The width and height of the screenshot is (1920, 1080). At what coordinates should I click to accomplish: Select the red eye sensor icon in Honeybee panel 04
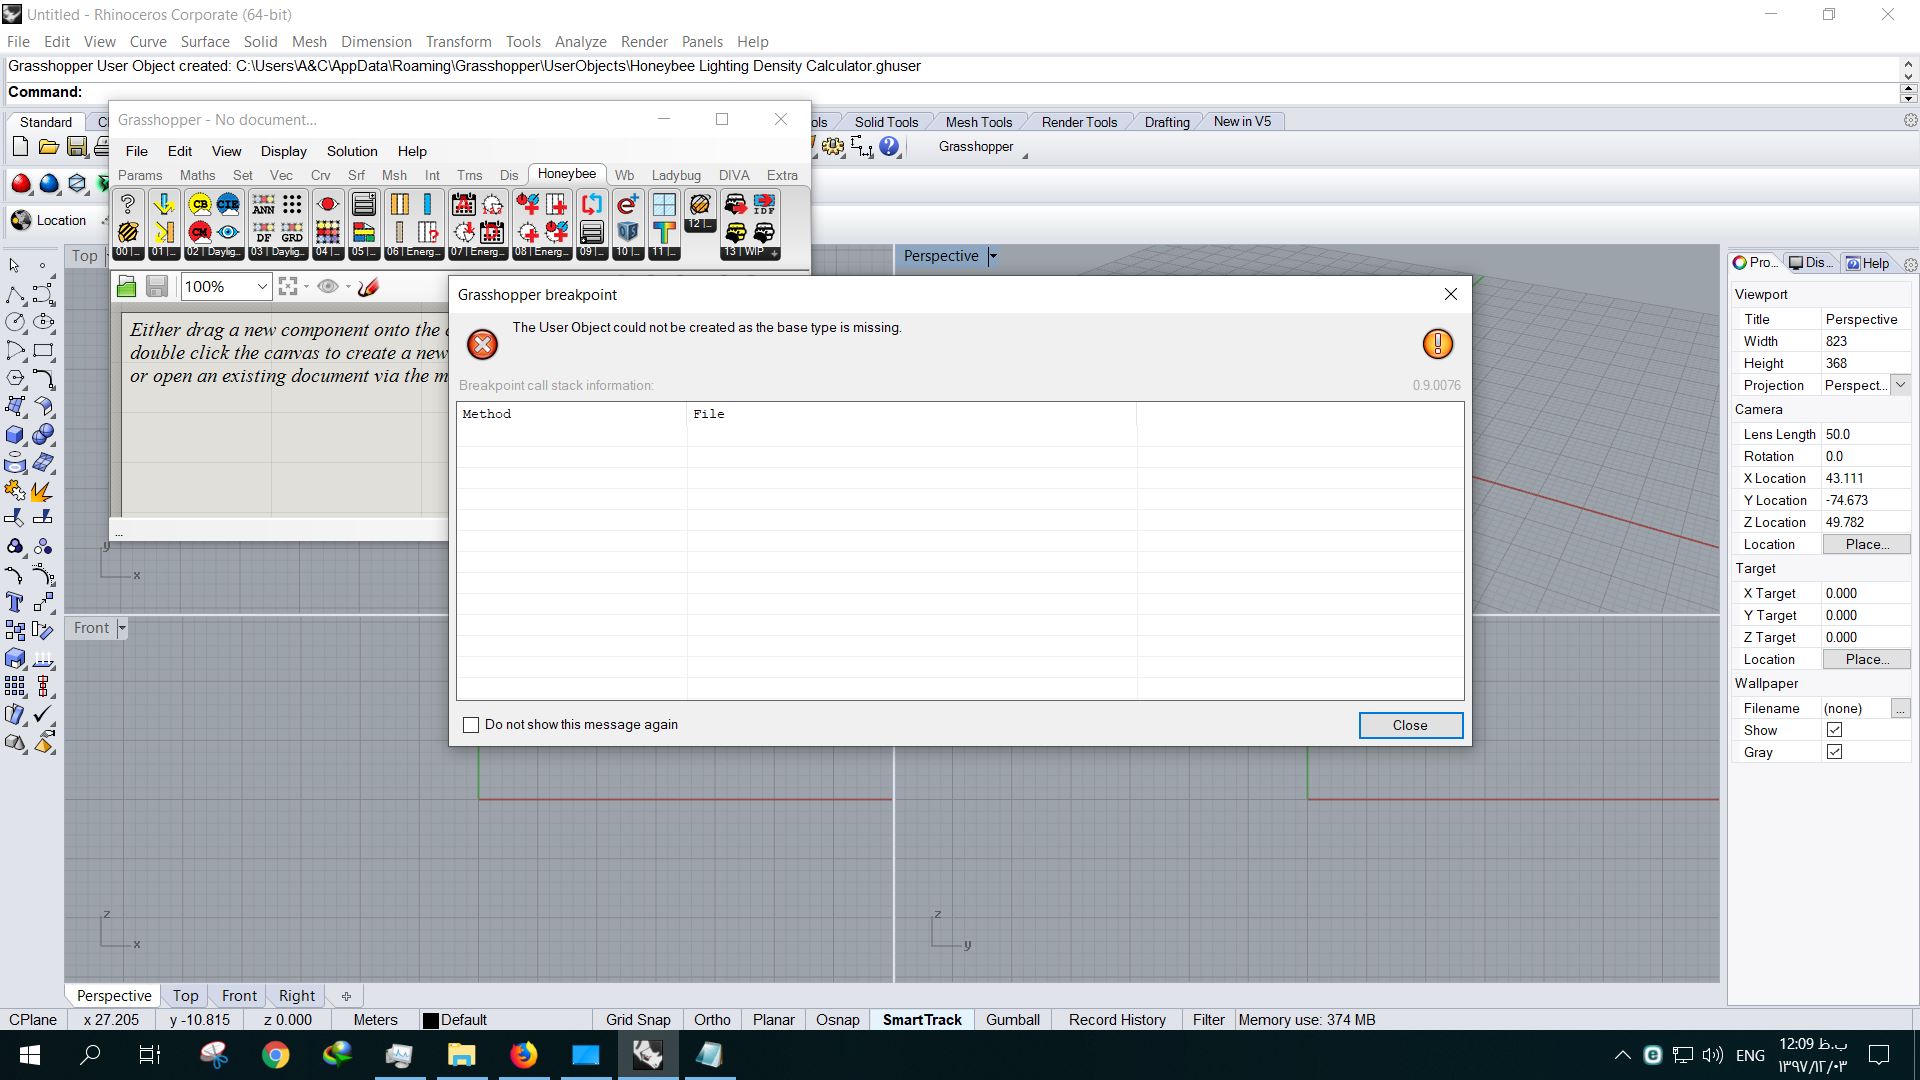[327, 204]
